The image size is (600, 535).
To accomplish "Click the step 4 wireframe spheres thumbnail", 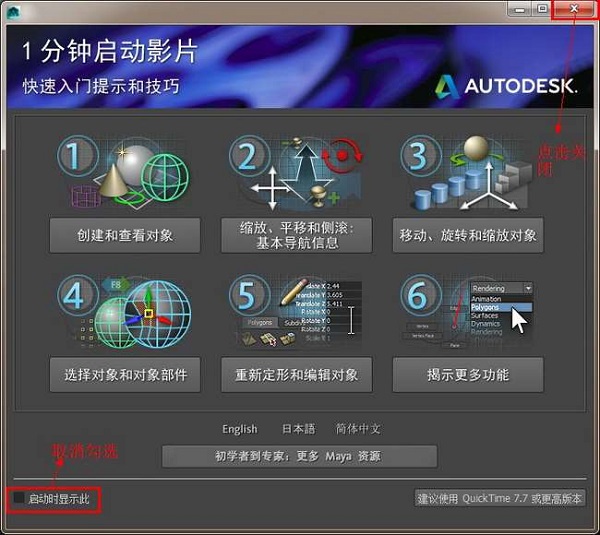I will tap(123, 311).
